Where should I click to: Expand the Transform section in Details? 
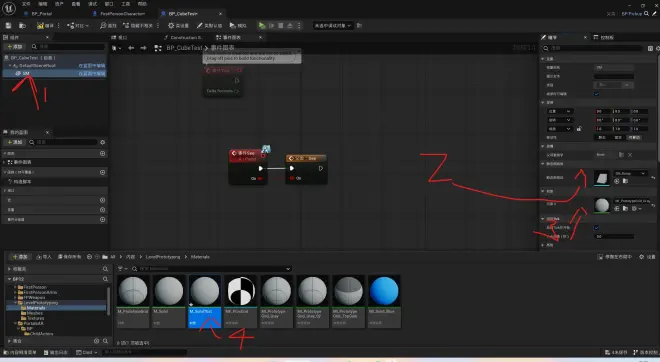(543, 102)
